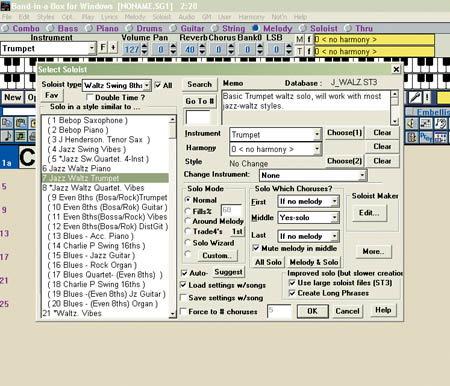Viewport: 450px width, 386px height.
Task: Open the main window Trumpet instrument dropdown
Action: pos(91,48)
